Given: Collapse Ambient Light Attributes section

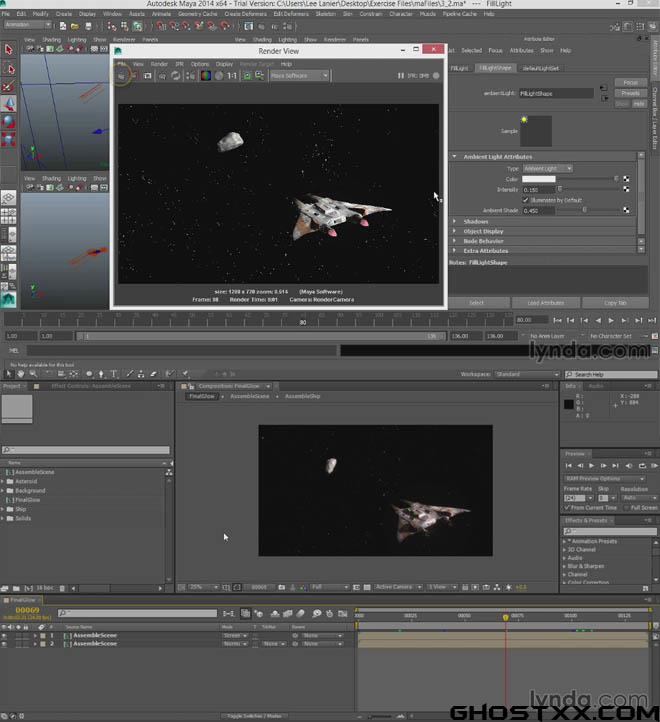Looking at the screenshot, I should click(455, 157).
